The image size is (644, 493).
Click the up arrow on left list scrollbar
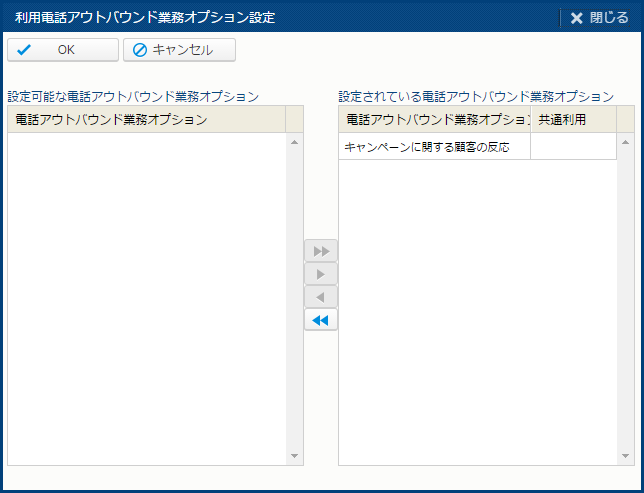click(x=294, y=142)
